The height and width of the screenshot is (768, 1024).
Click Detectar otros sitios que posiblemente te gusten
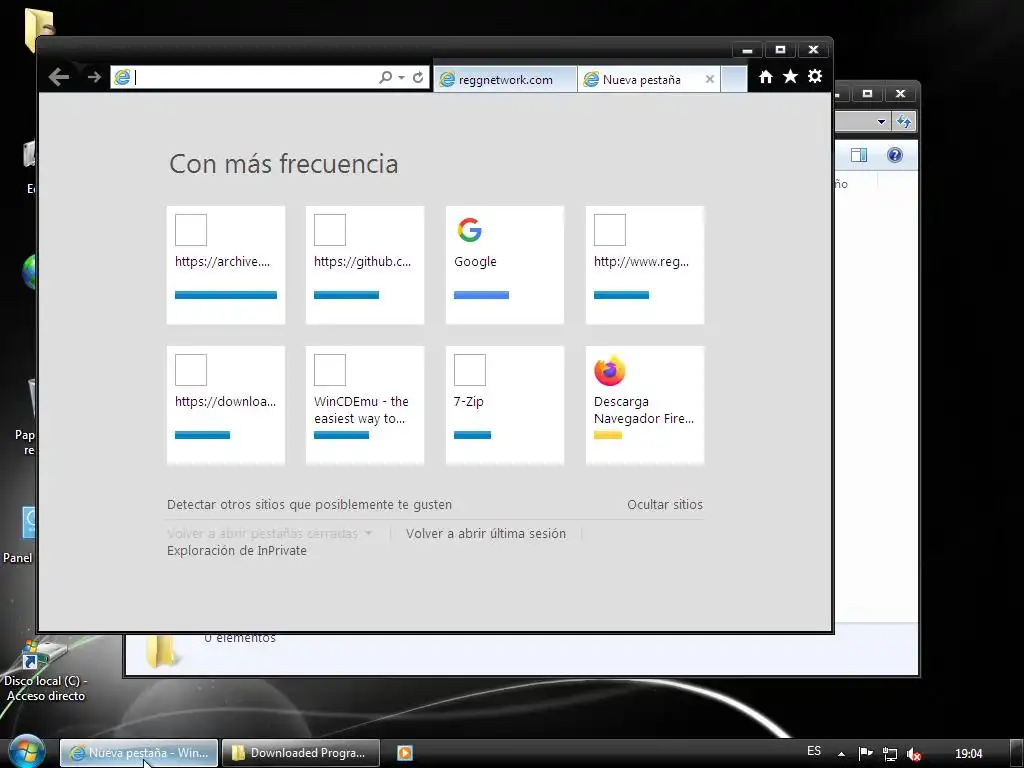pos(310,505)
